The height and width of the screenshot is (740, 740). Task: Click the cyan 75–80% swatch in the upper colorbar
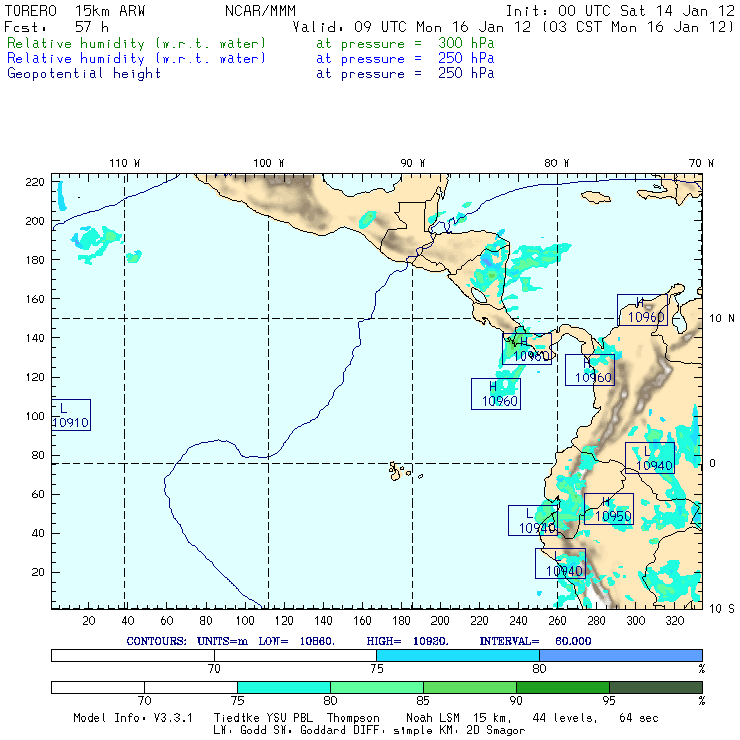tap(458, 655)
